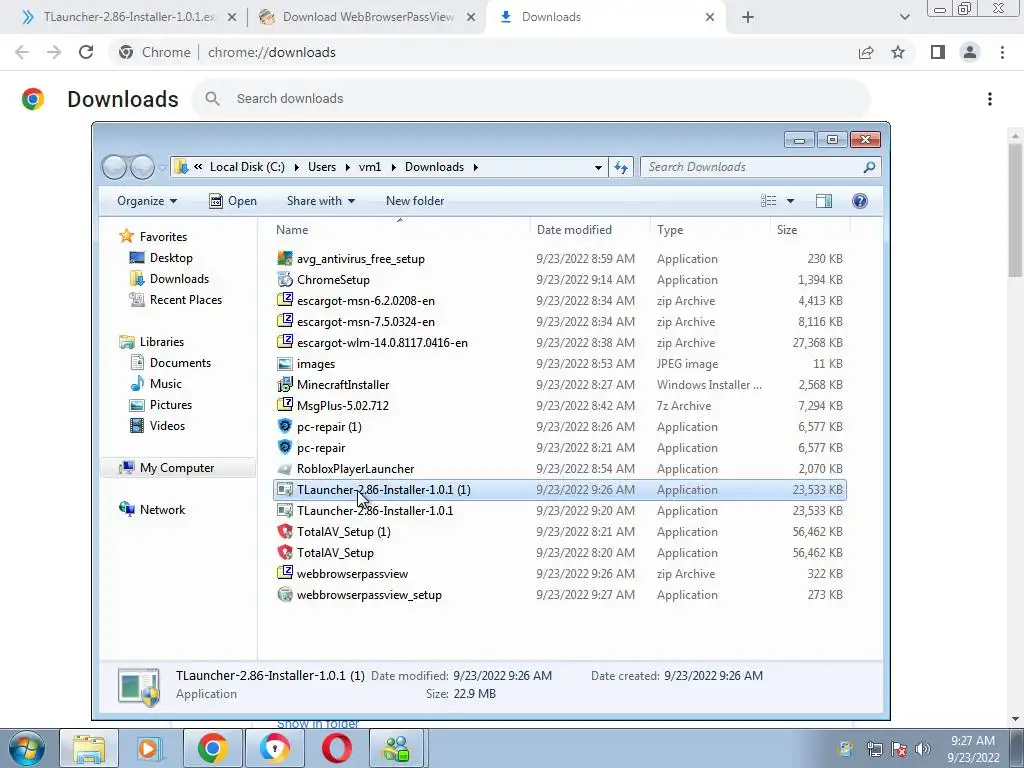Click the Chrome back arrow
Screen dimensions: 1024x768
22,52
